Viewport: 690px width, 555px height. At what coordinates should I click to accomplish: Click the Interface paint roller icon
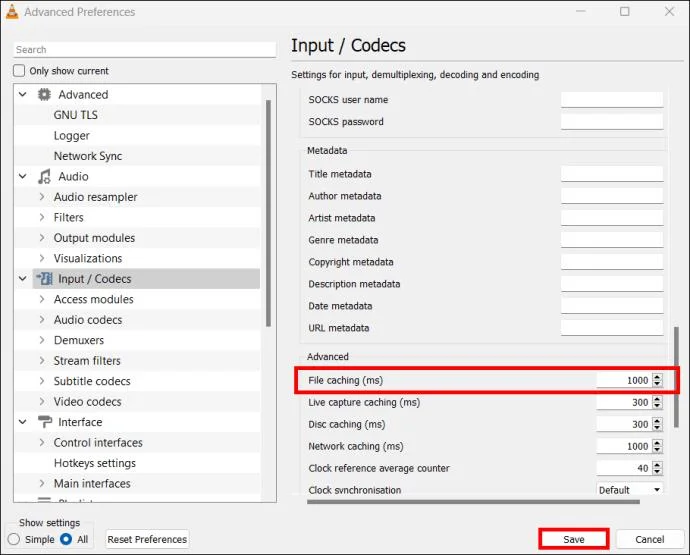(44, 422)
